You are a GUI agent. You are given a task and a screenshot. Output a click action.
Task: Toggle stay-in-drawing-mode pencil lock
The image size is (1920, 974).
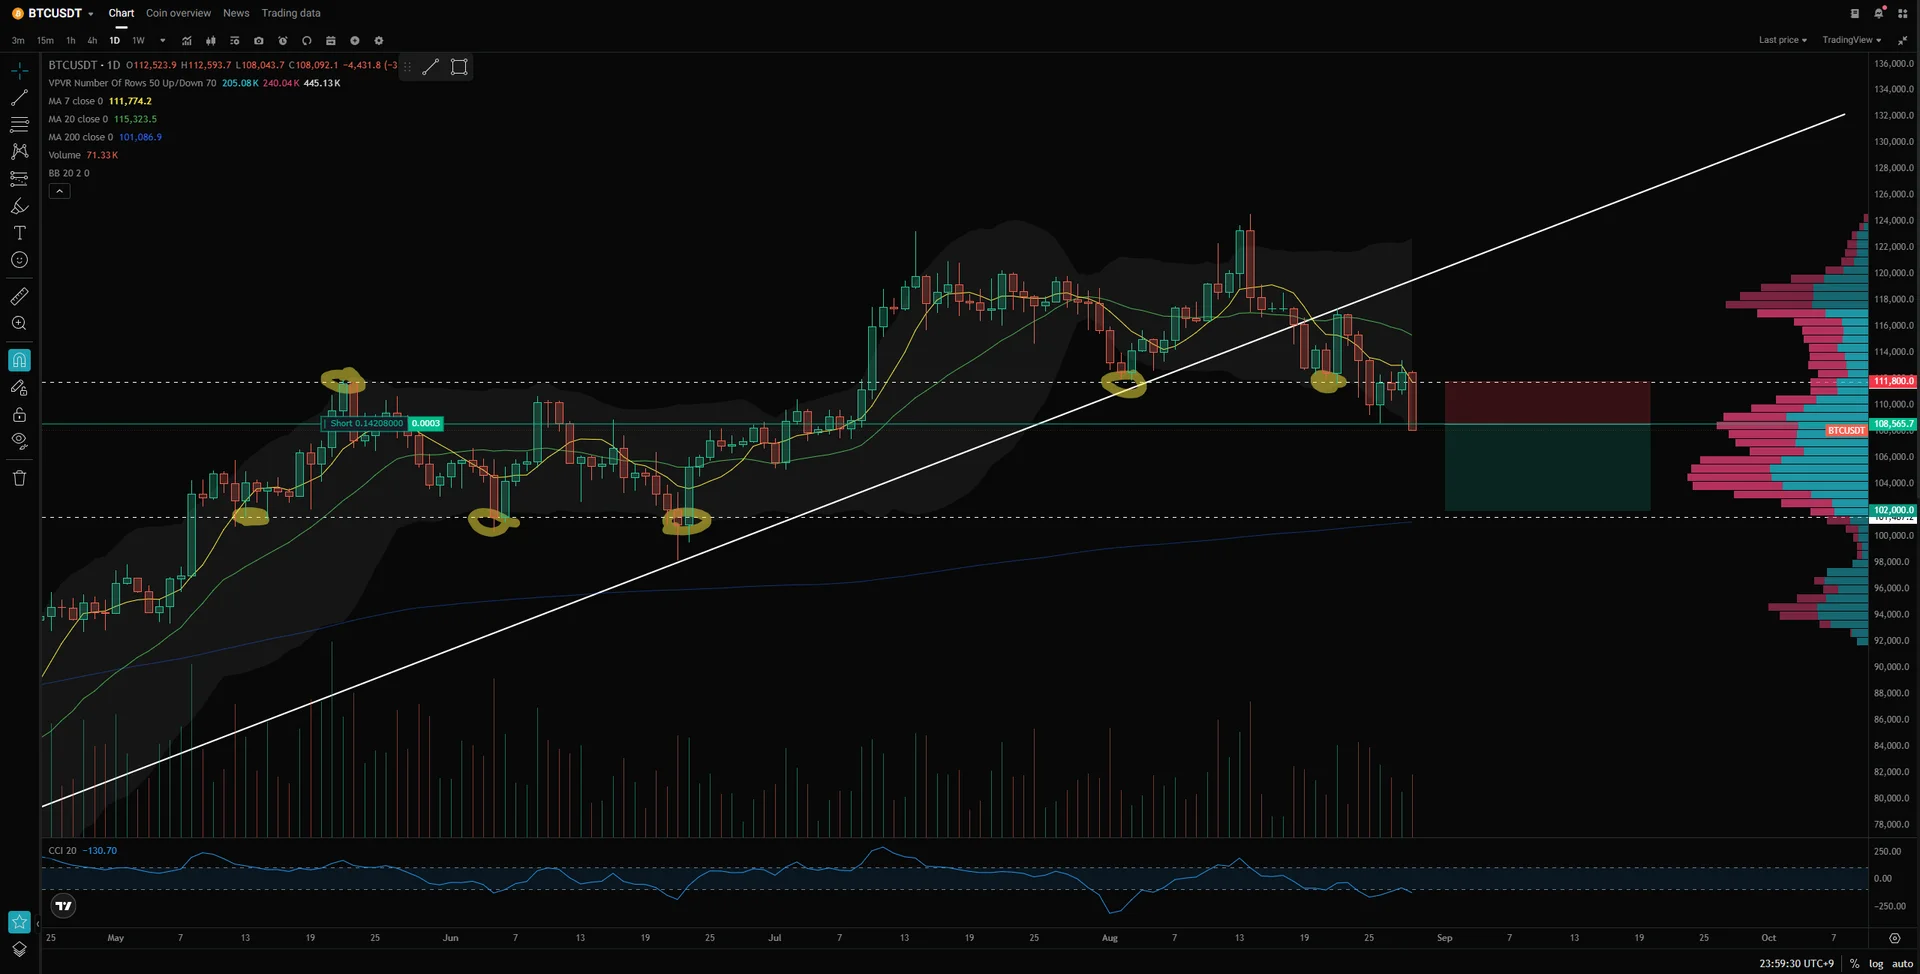coord(19,387)
